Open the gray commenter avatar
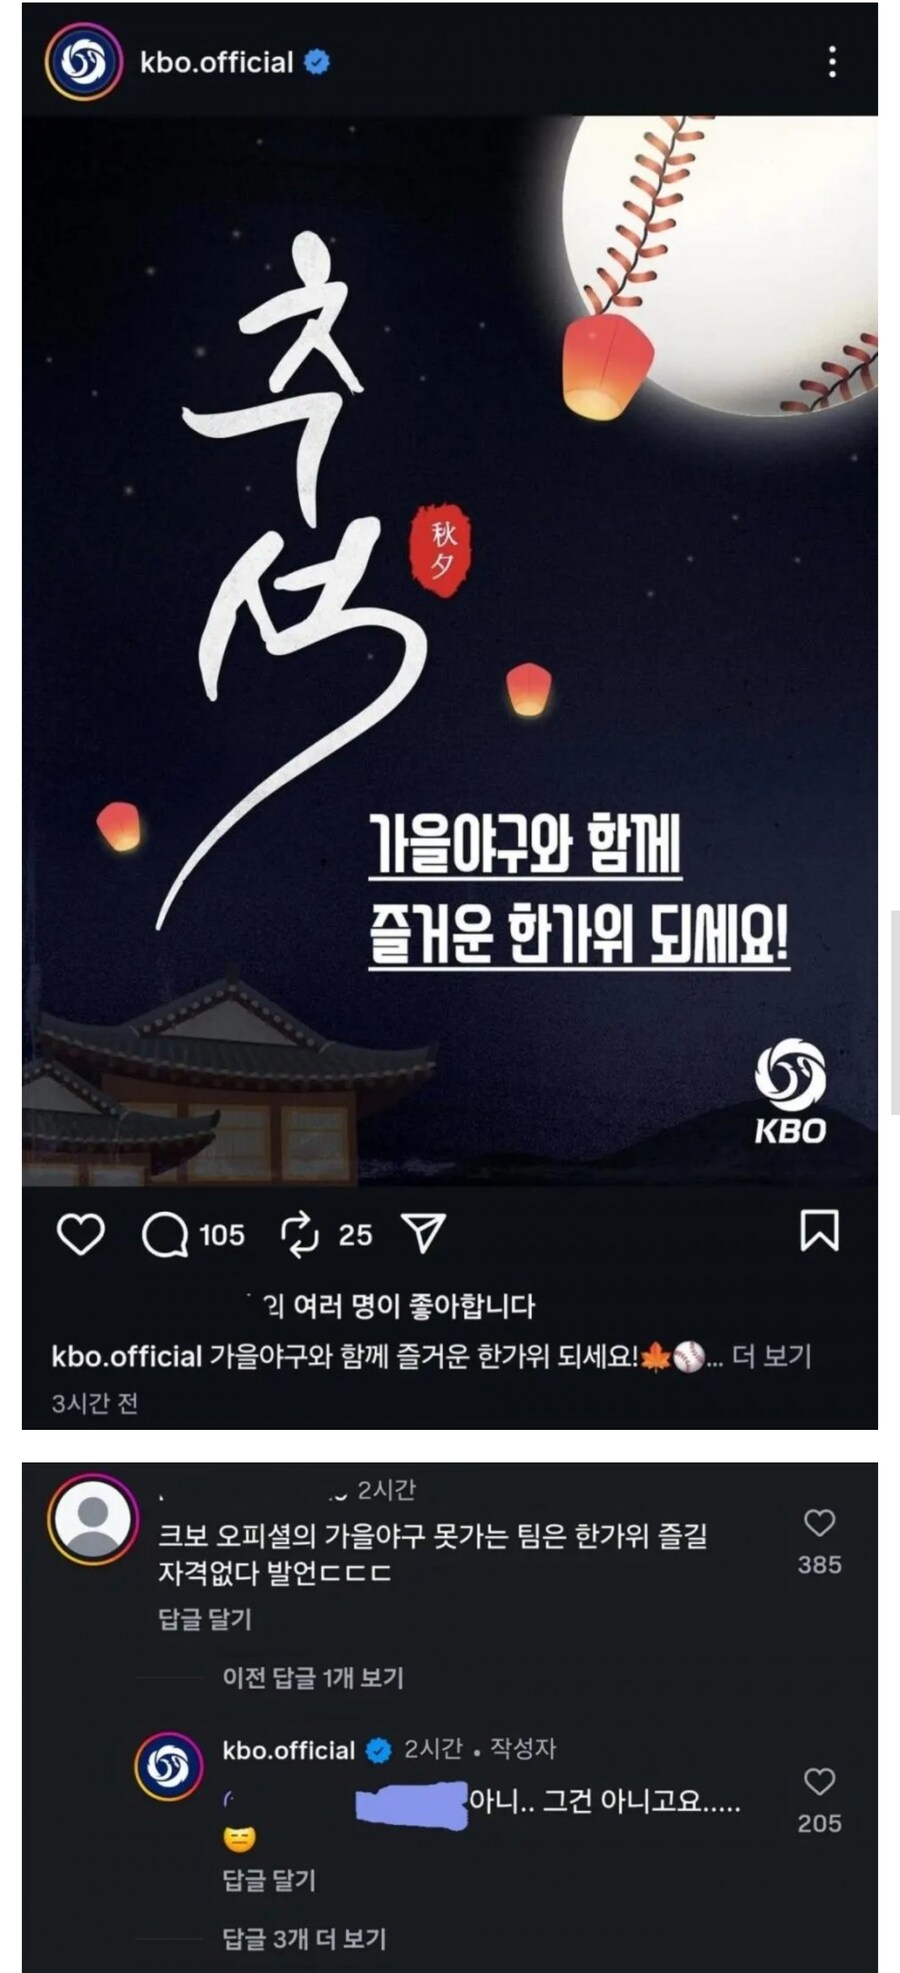Screen dimensions: 900x1973 [93, 1518]
